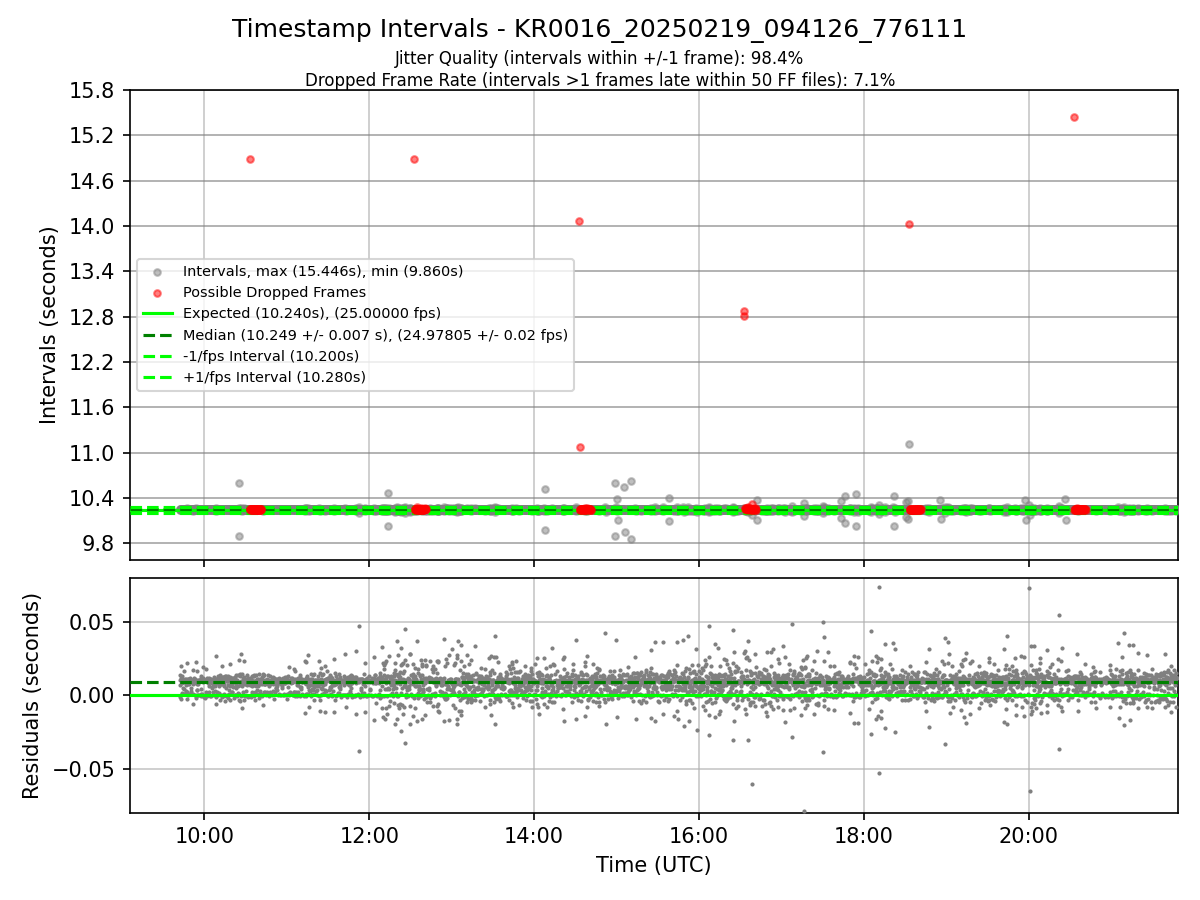Click the x-axis tick label '18:00'
This screenshot has height=900, width=1200.
[864, 835]
